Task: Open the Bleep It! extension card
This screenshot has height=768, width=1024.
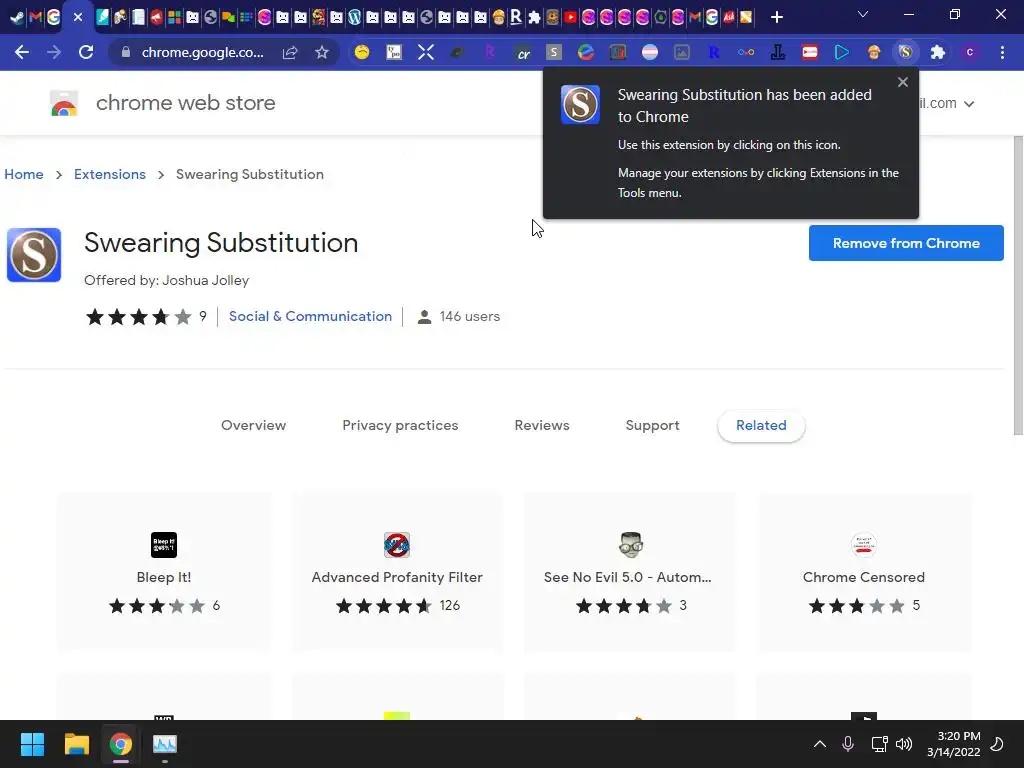Action: click(x=164, y=572)
